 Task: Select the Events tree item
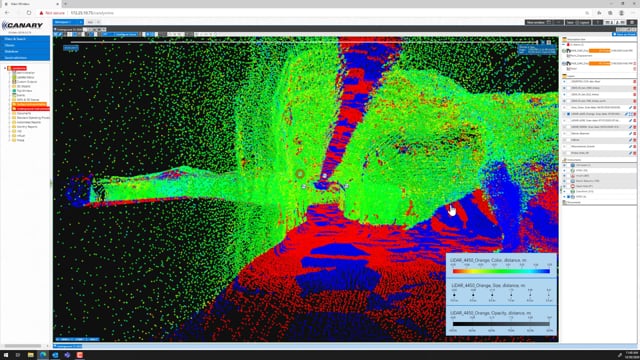point(20,95)
